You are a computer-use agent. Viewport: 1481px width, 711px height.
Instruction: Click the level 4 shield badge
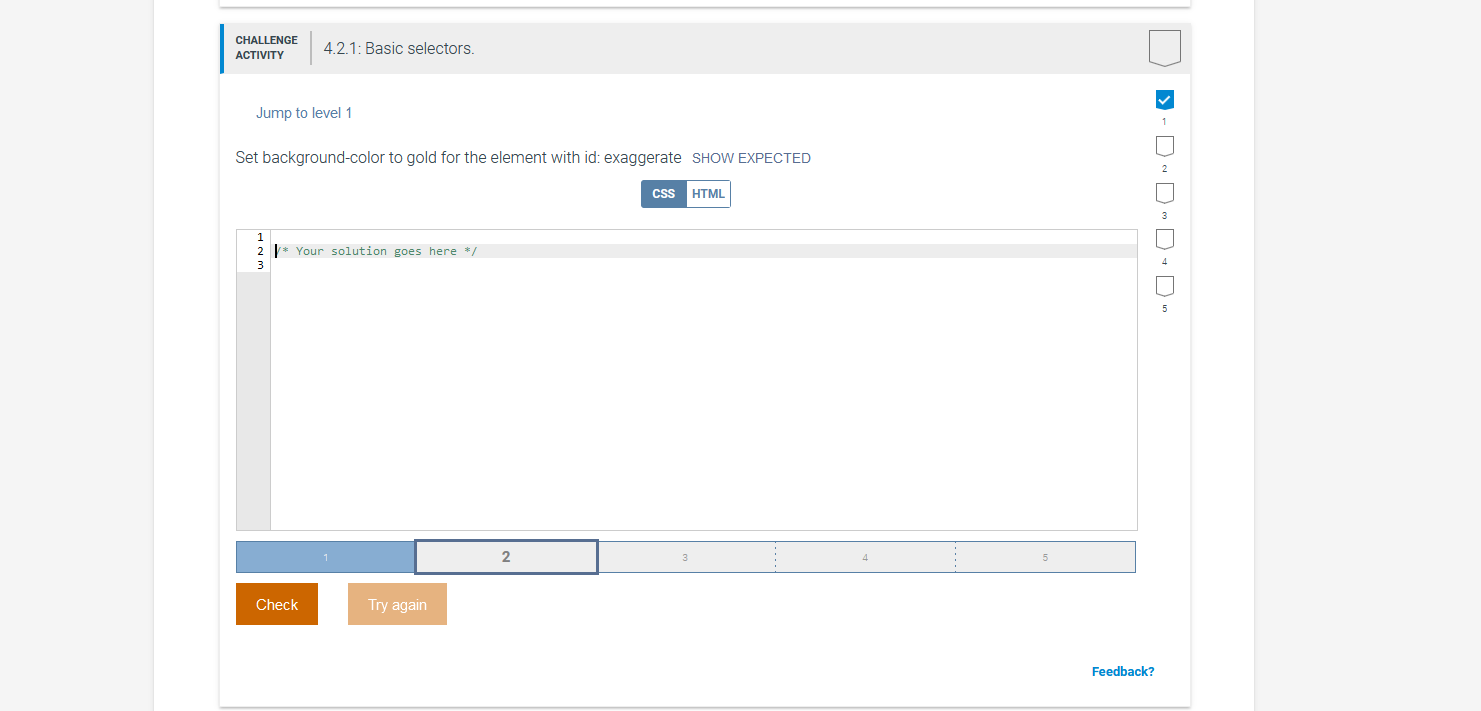1164,238
